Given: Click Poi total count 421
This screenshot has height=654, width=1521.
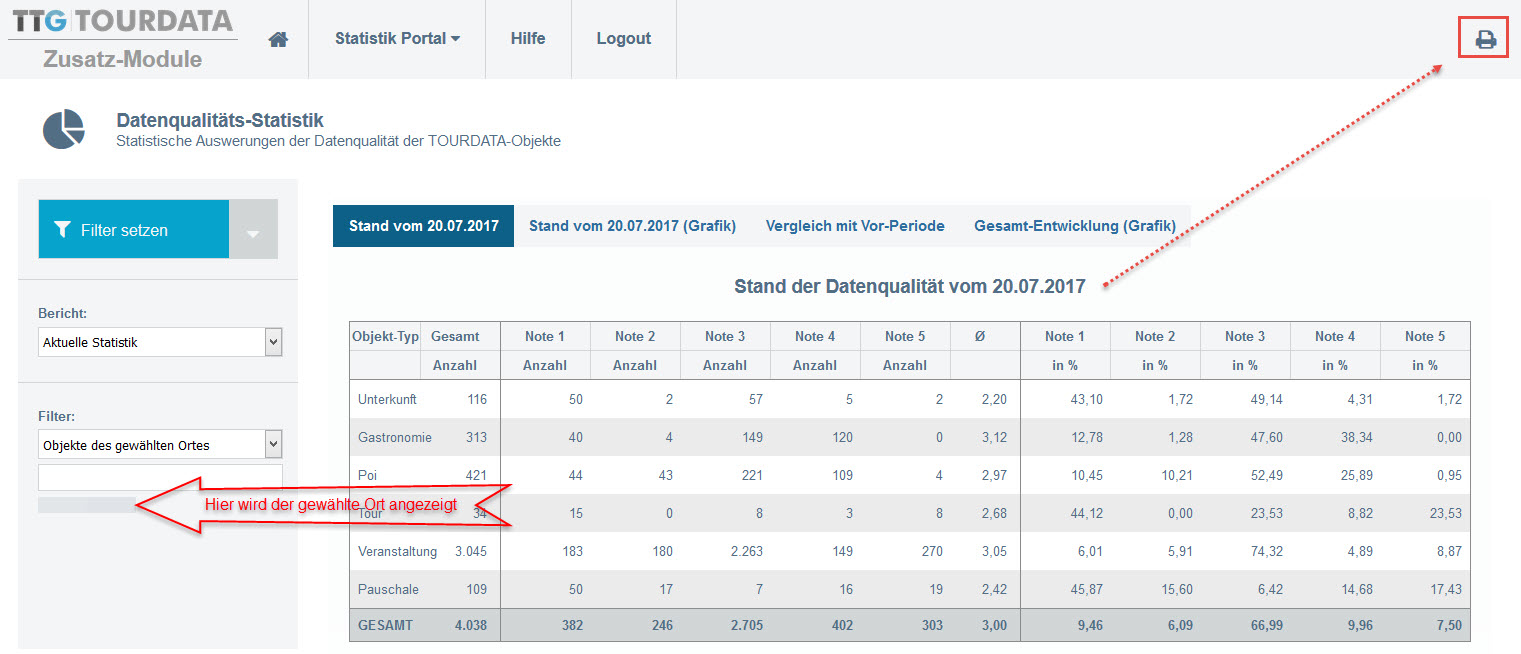Looking at the screenshot, I should pos(477,476).
